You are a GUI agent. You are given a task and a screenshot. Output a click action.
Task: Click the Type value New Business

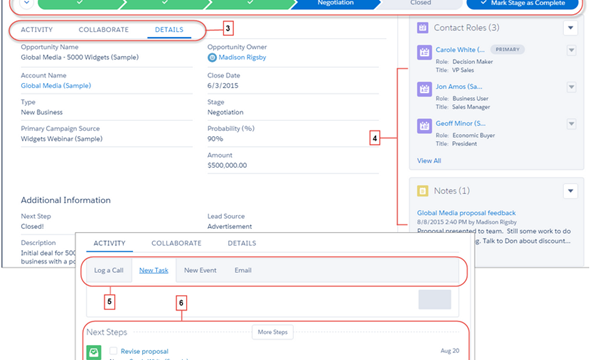tap(42, 112)
